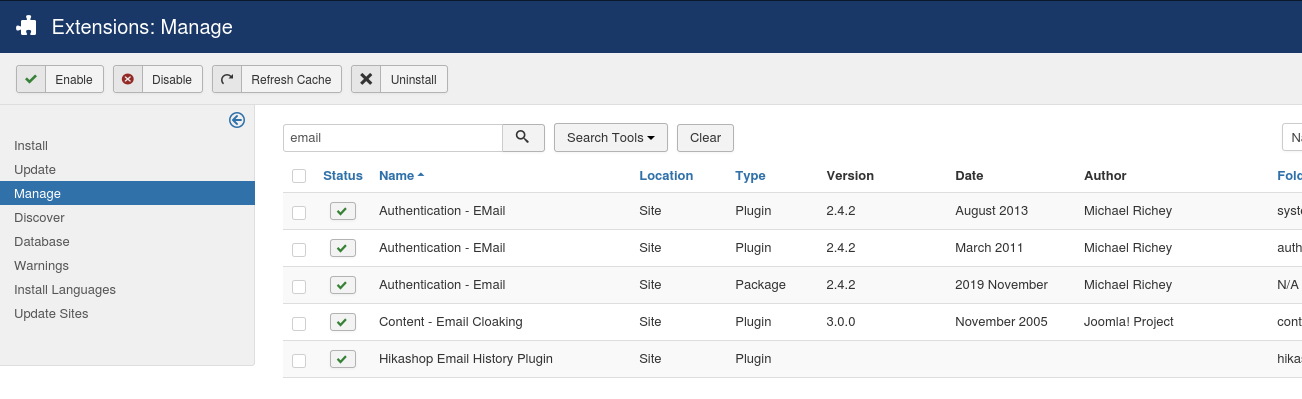The width and height of the screenshot is (1302, 399).
Task: Open Update in the sidebar
Action: click(35, 169)
